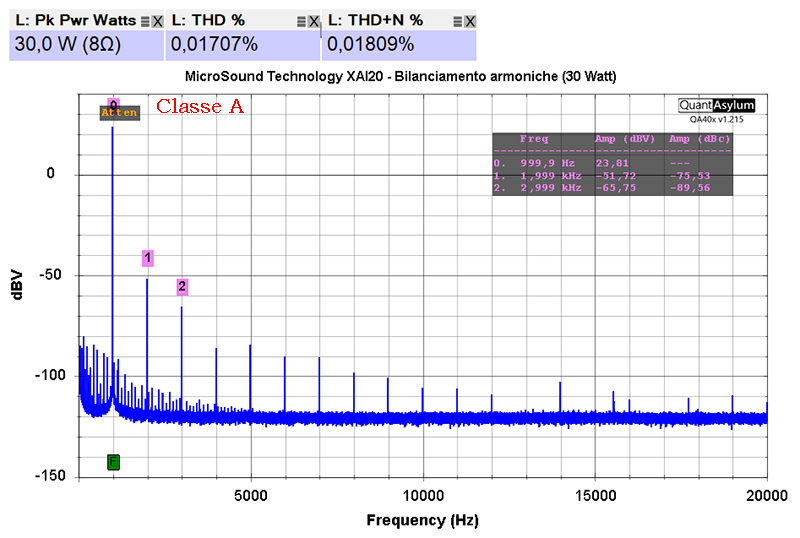
Task: Click the L: Pk Pwr Watts title
Action: 76,20
